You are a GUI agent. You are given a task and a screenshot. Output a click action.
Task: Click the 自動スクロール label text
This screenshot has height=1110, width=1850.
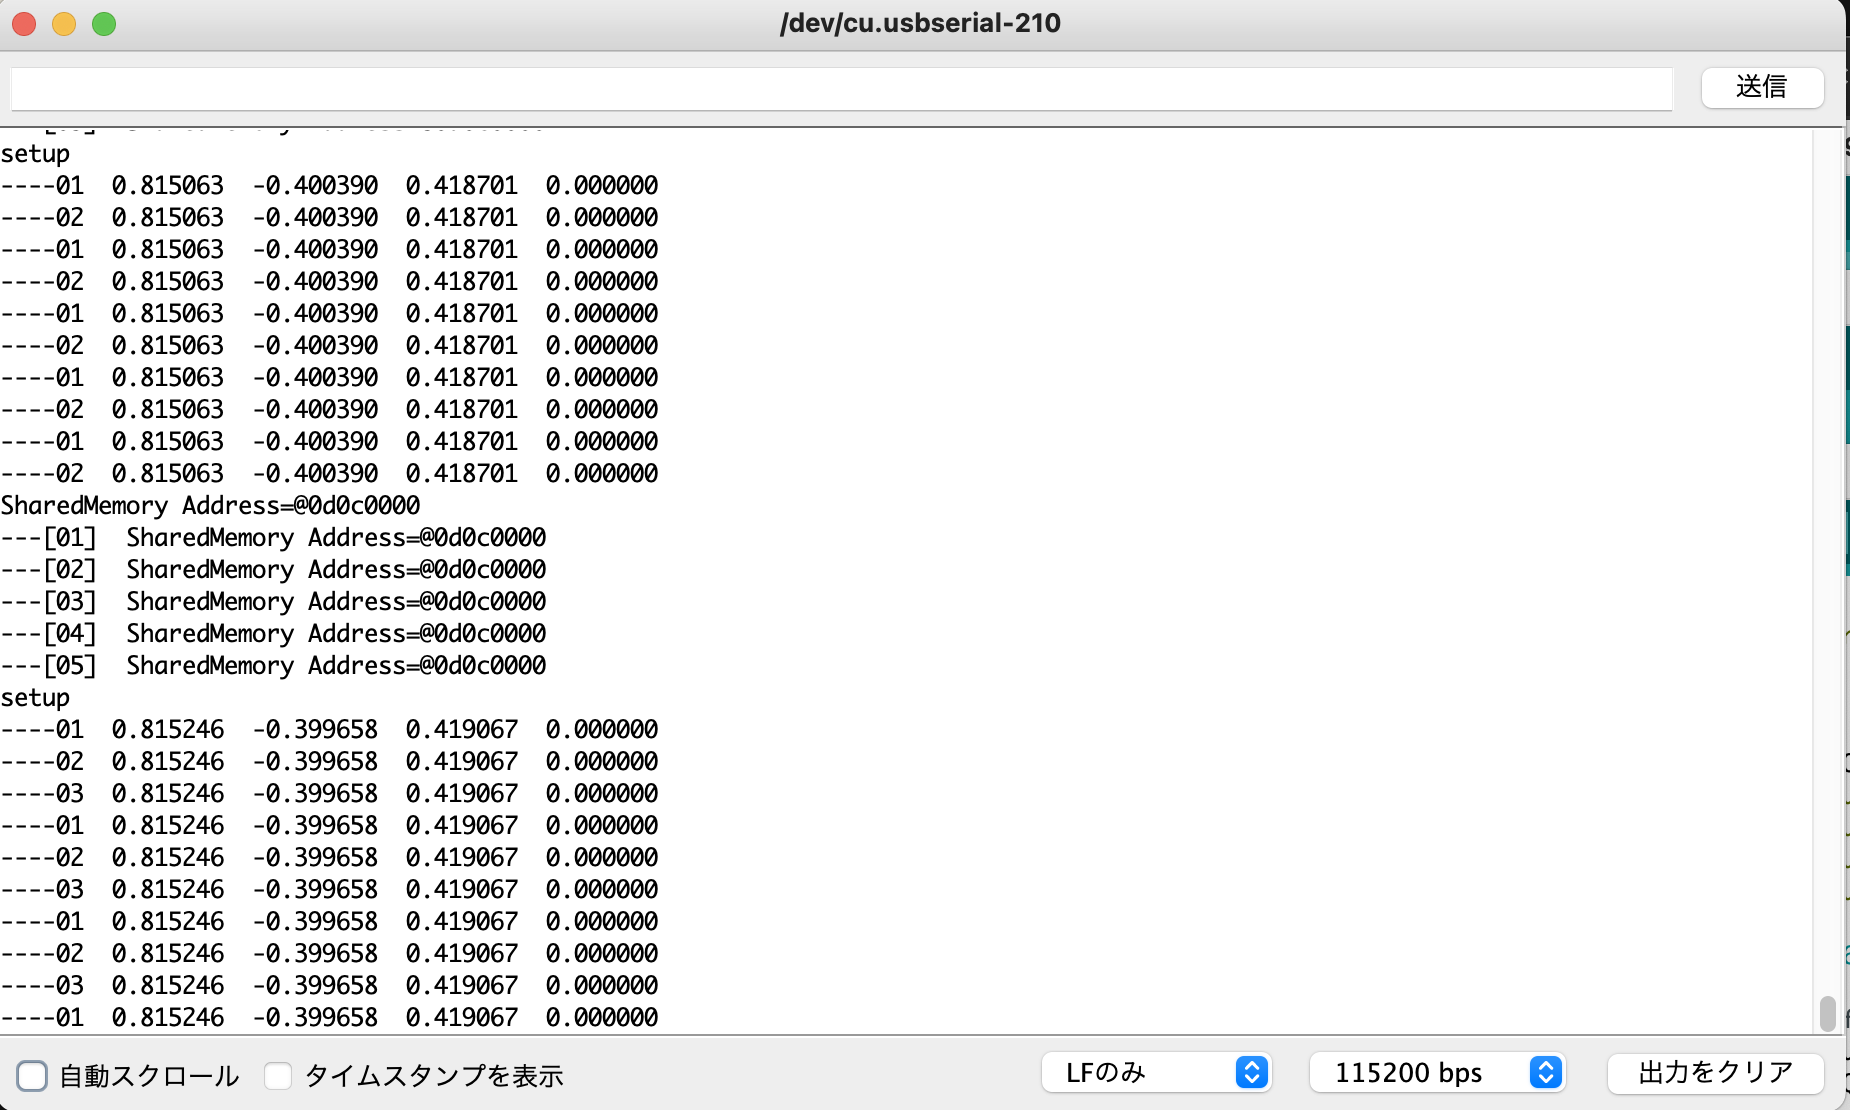tap(150, 1076)
